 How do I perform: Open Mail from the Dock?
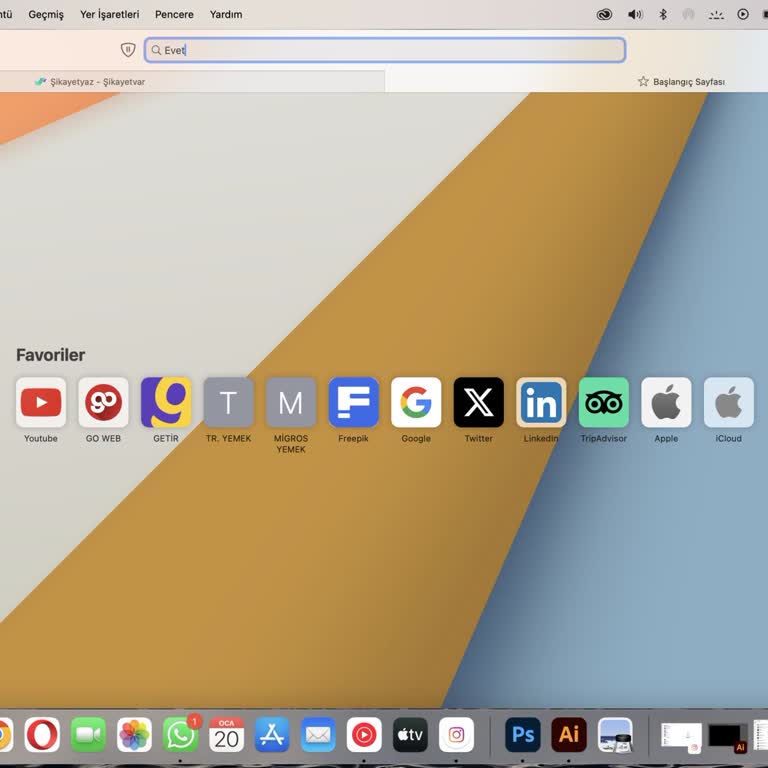[318, 734]
